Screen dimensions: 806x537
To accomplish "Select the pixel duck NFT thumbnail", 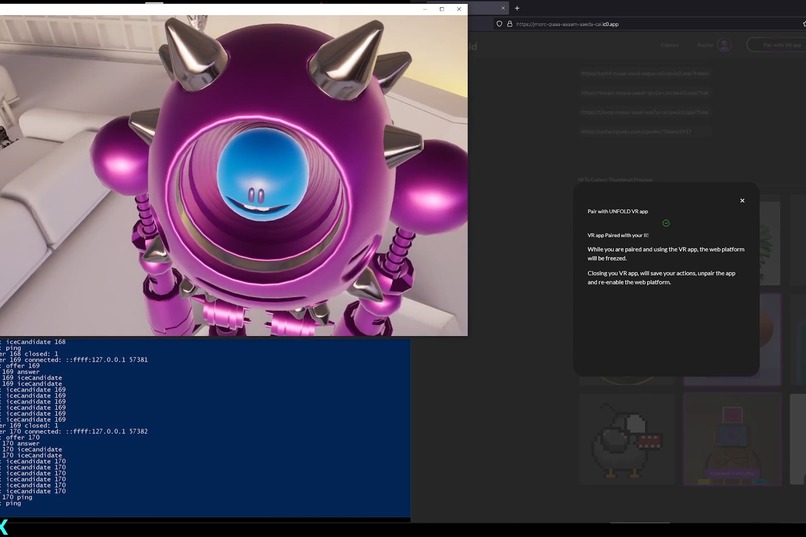I will coord(627,439).
